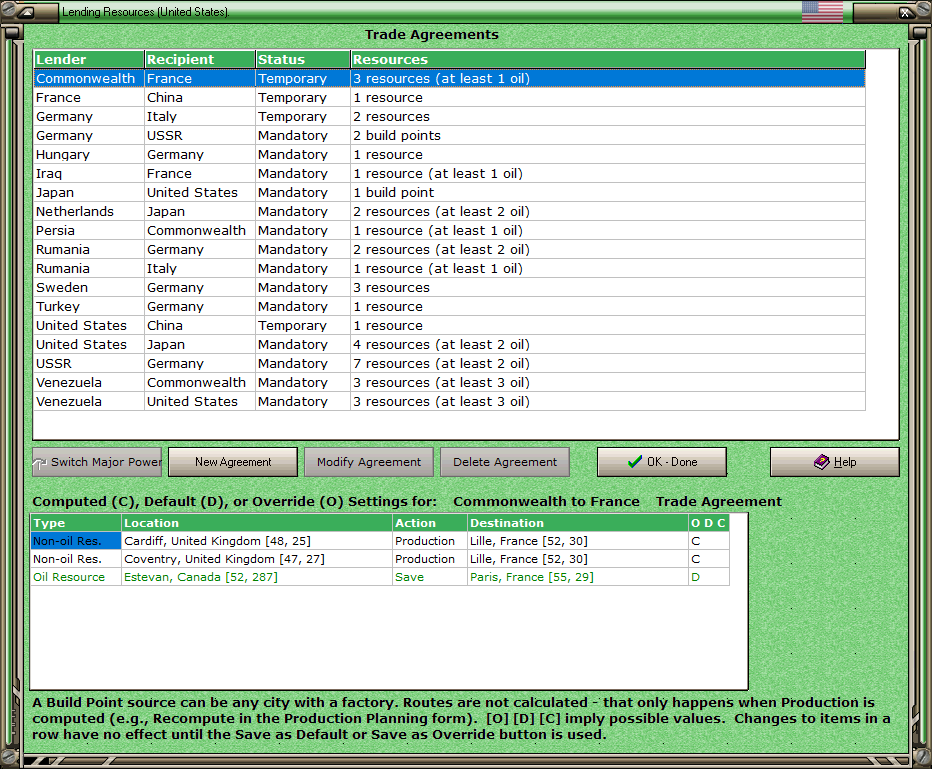This screenshot has width=932, height=769.
Task: Select the Coventry, United Kingdom resource row
Action: 380,559
